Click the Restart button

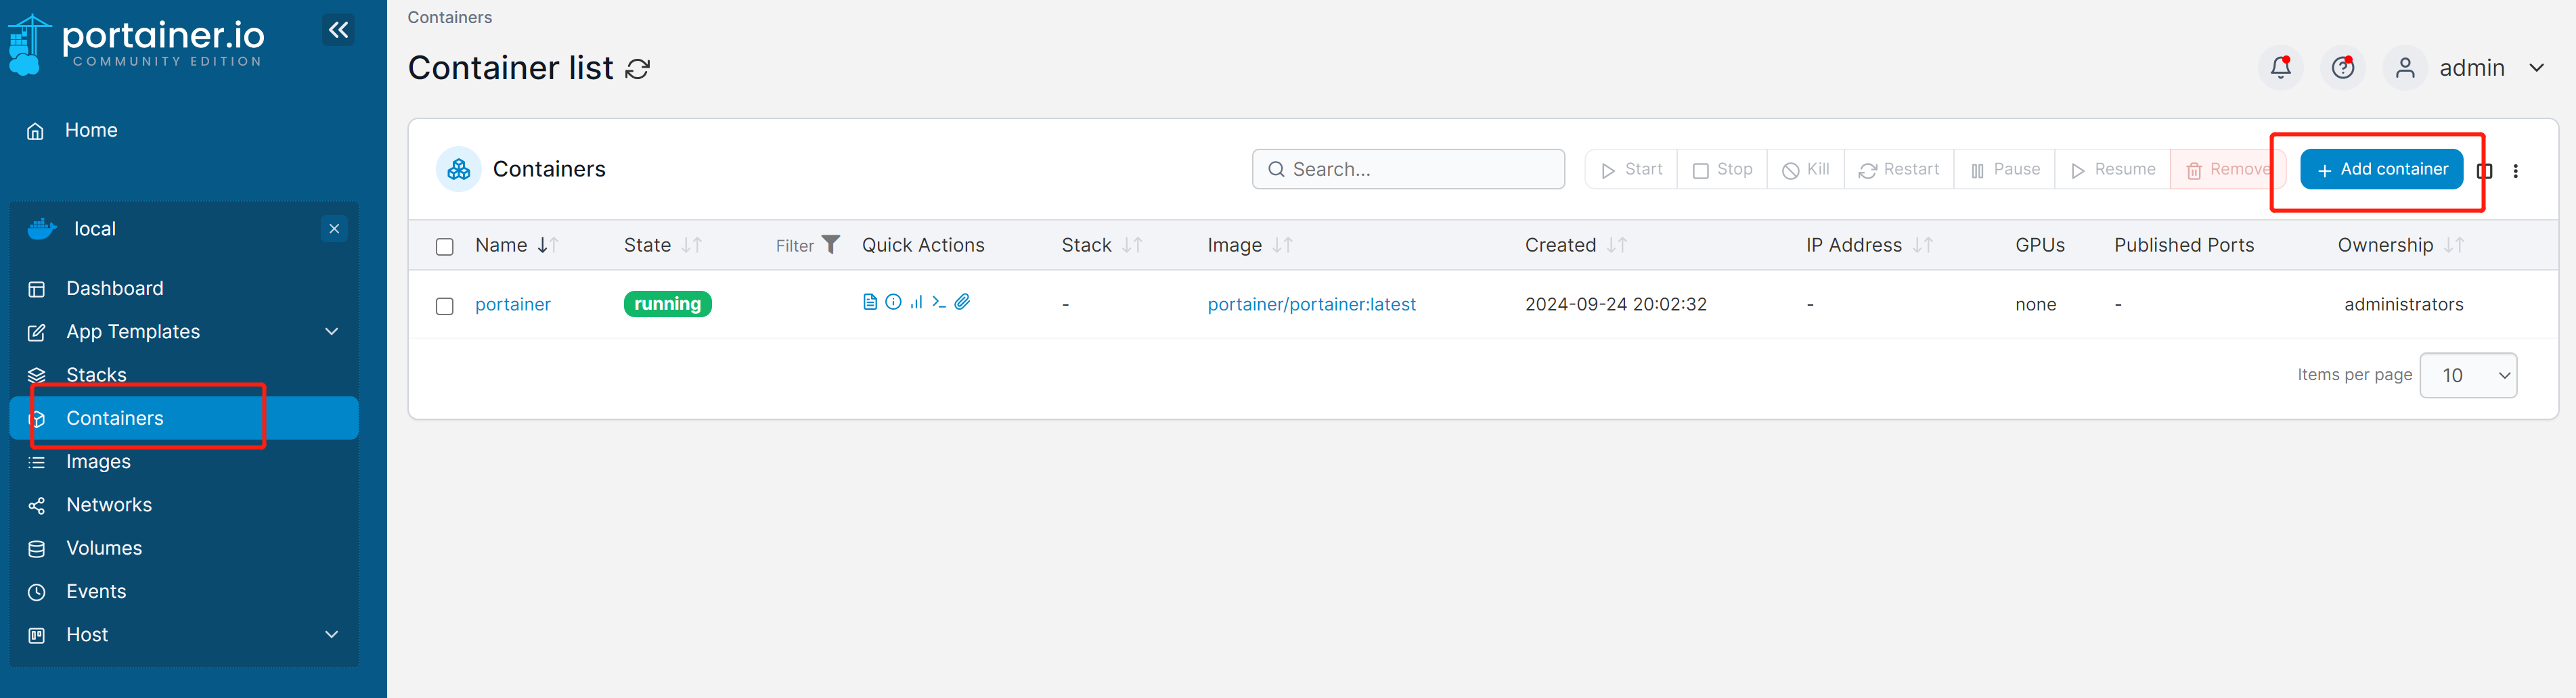1898,170
